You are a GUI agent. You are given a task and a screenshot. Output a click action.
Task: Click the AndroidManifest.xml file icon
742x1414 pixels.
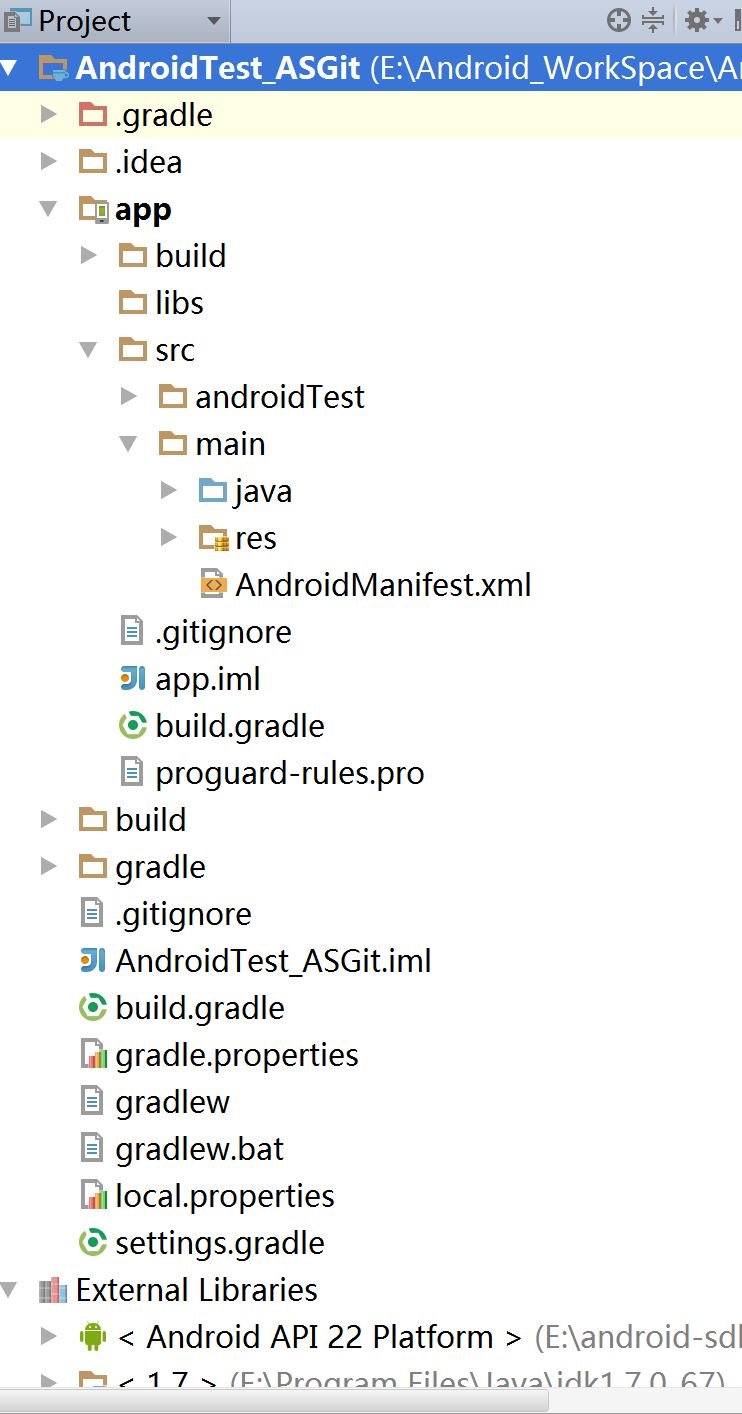[212, 585]
